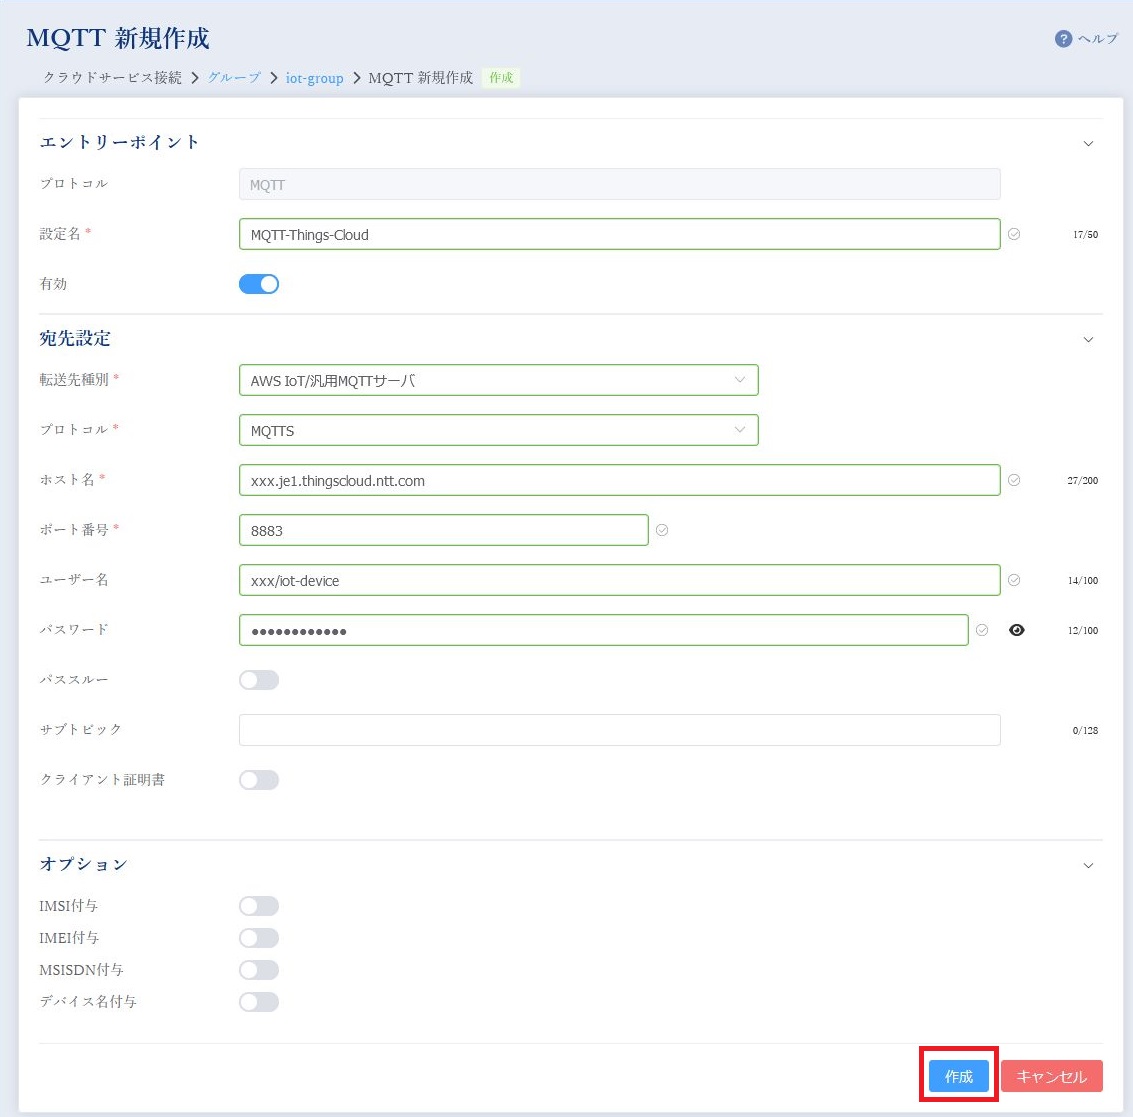Enable IMSI付与 in the options section
This screenshot has width=1133, height=1117.
click(259, 906)
